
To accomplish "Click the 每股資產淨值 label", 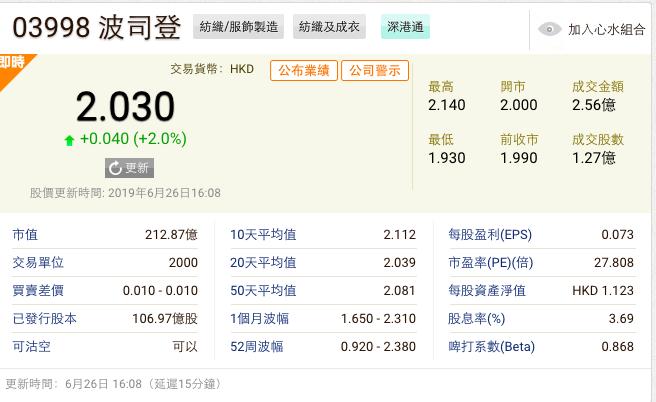I will (x=487, y=291).
